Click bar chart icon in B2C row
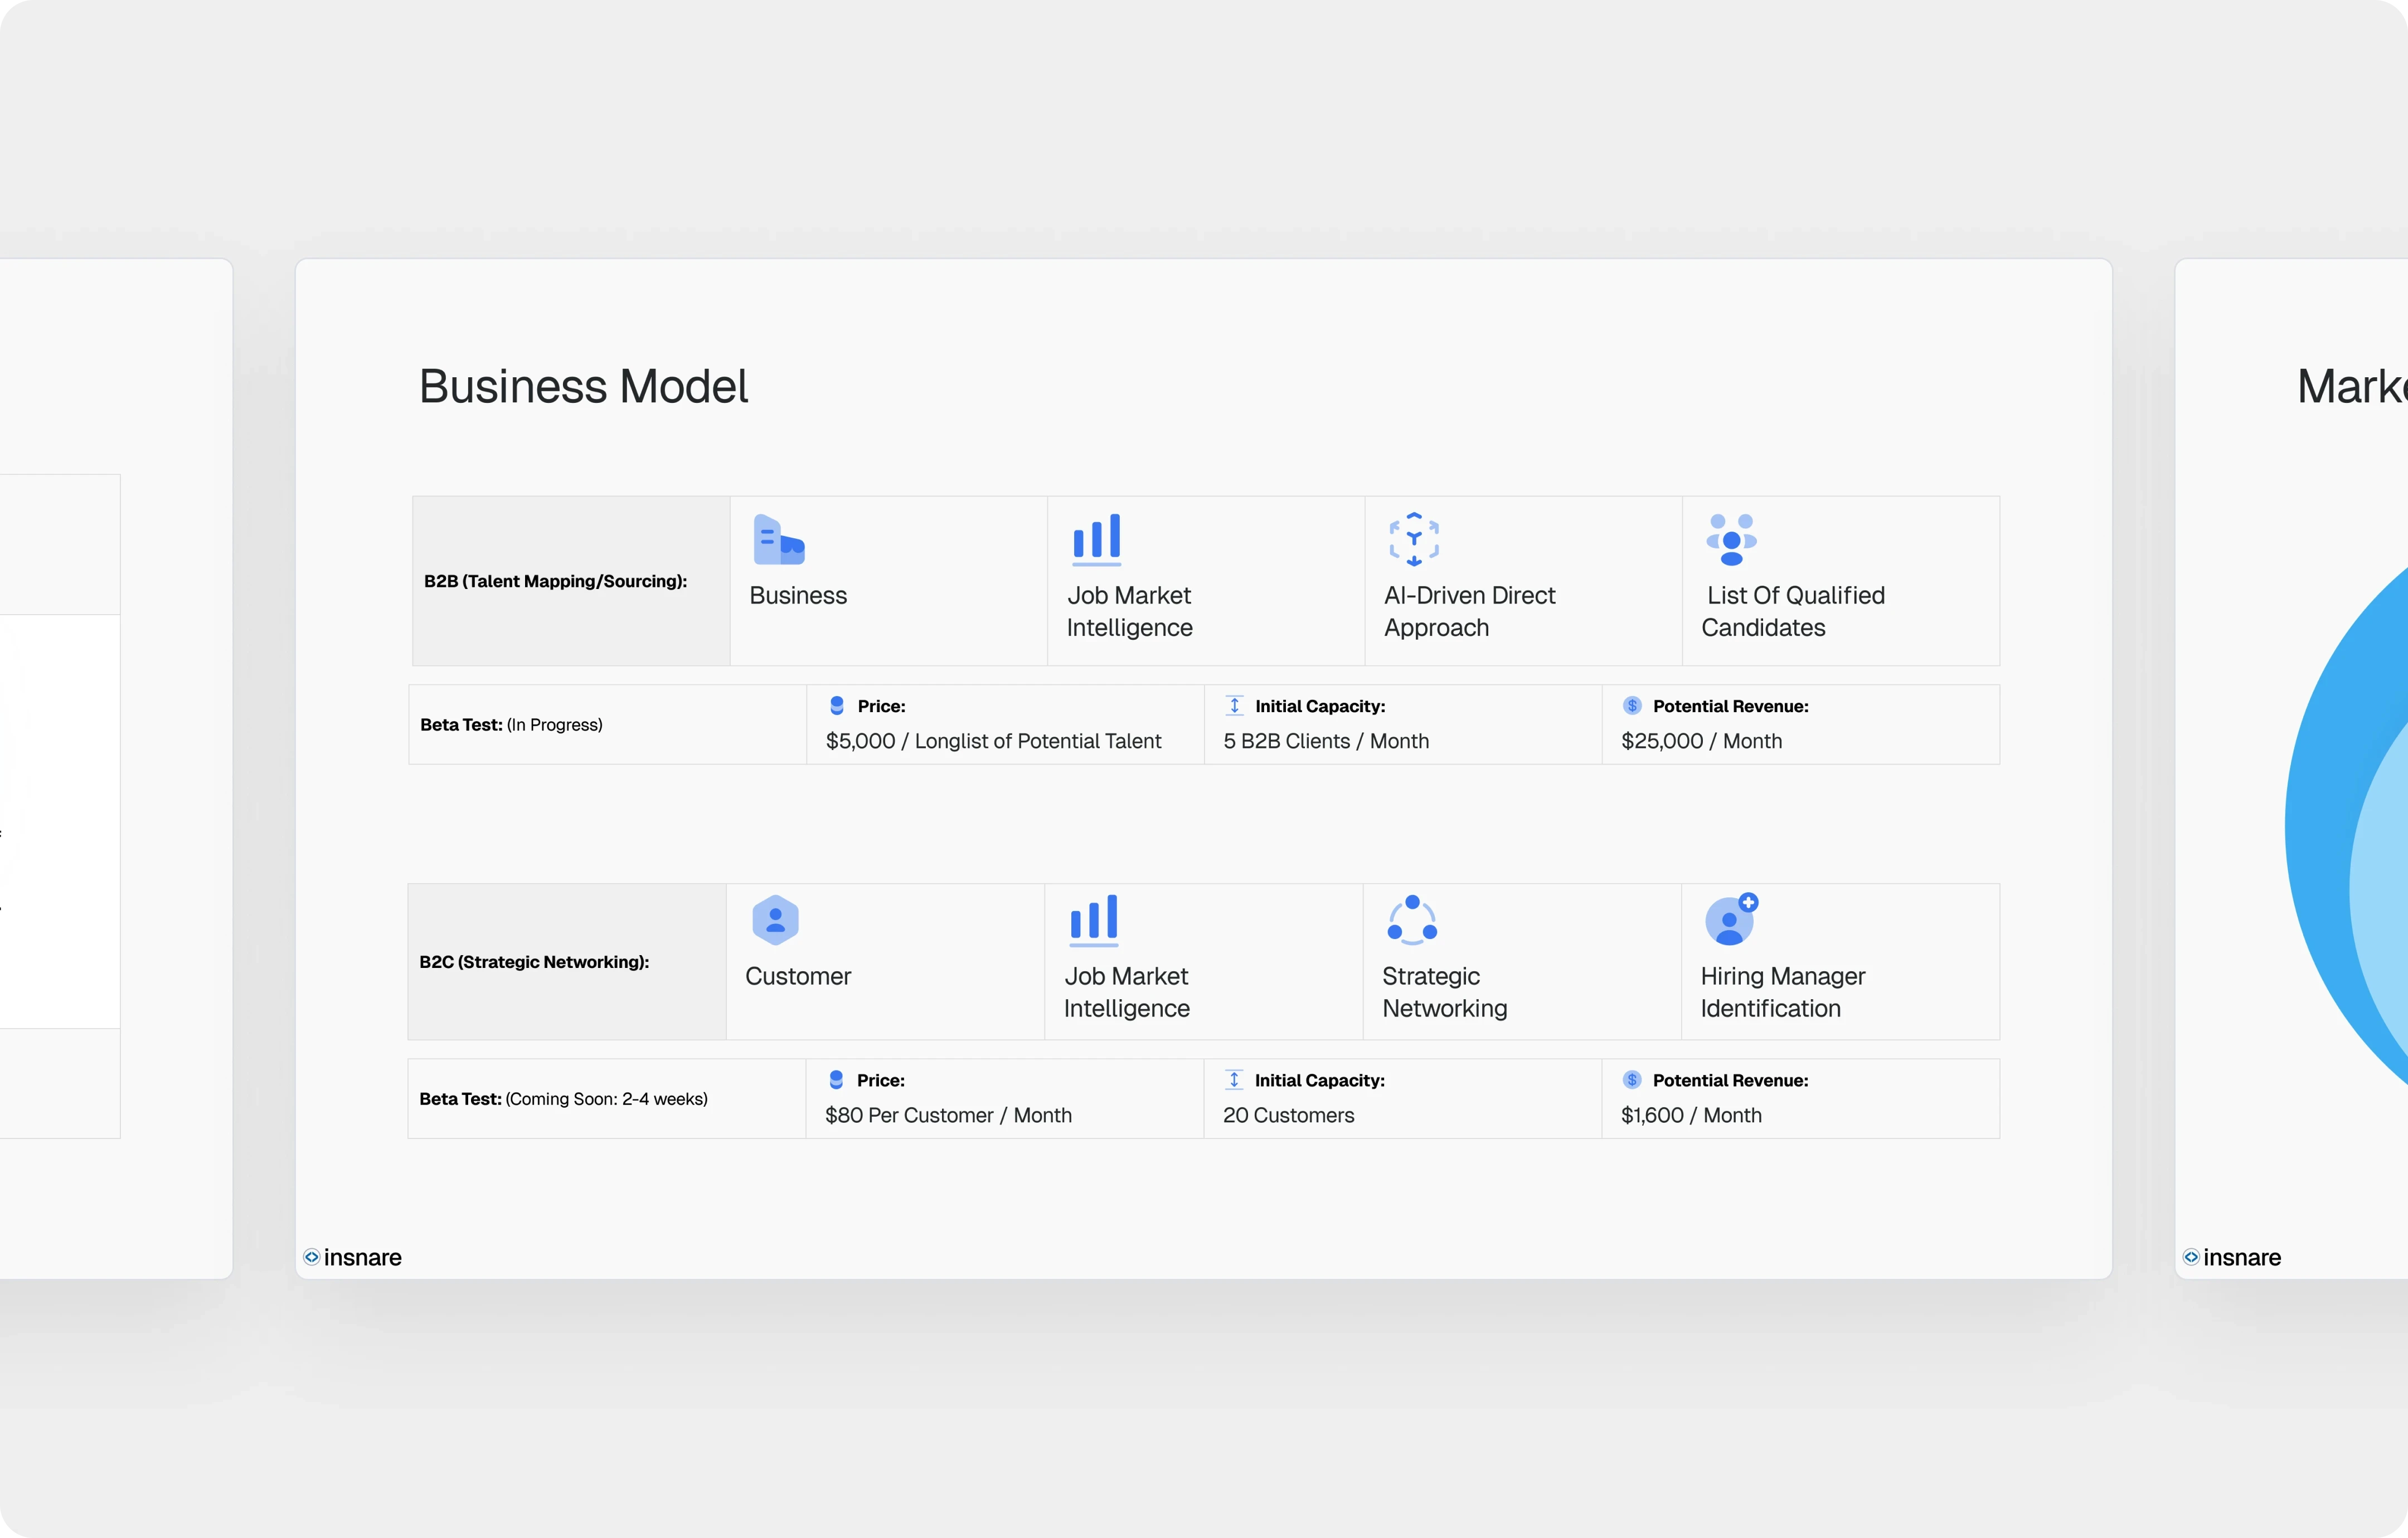The width and height of the screenshot is (2408, 1538). pyautogui.click(x=1094, y=920)
